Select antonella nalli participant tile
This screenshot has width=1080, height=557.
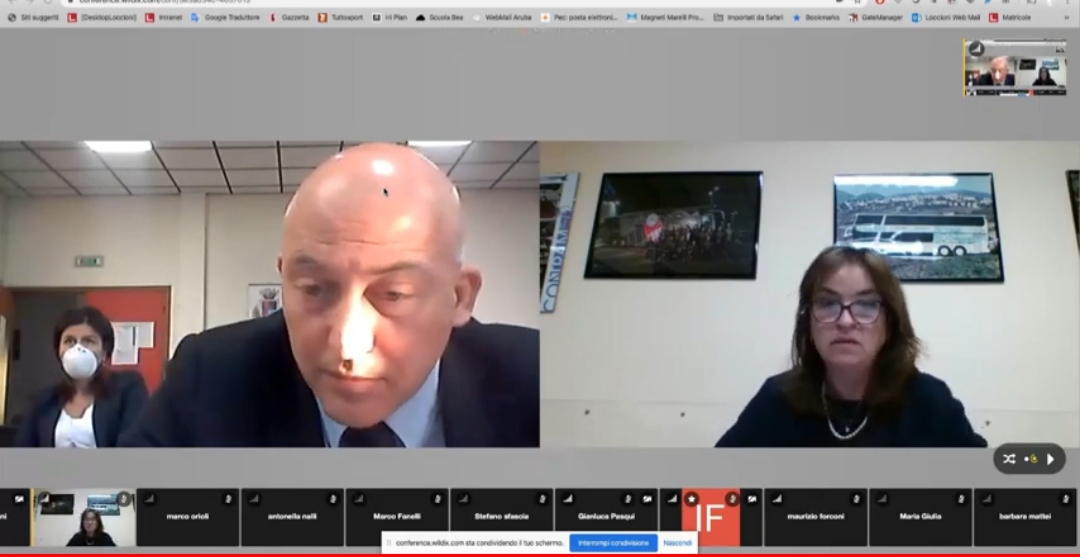point(293,517)
